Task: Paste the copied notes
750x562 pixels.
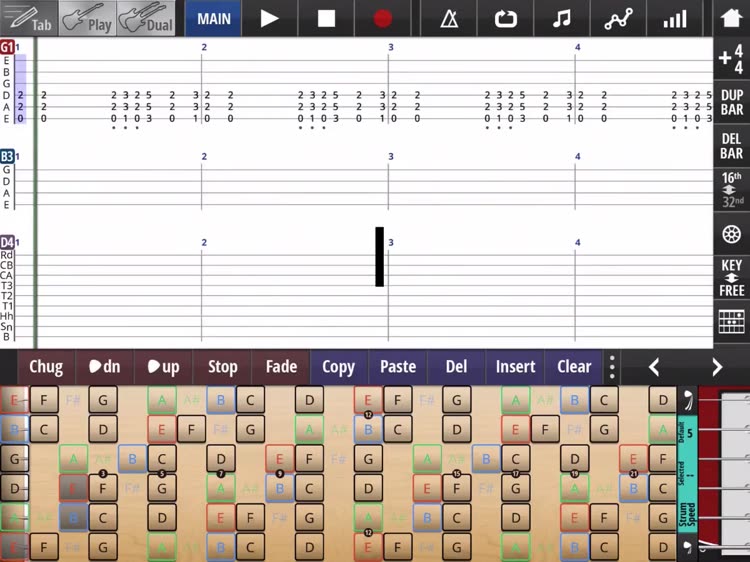Action: (398, 367)
